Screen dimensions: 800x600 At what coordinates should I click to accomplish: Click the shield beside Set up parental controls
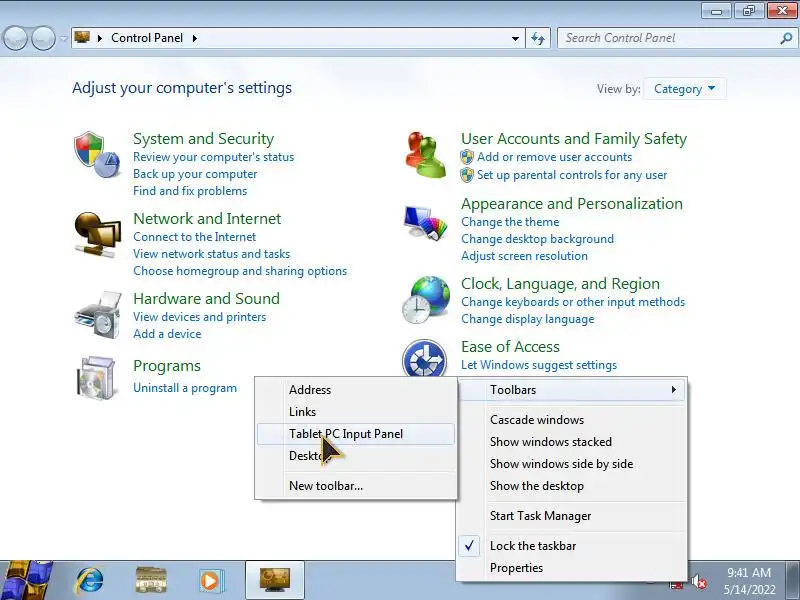[467, 175]
